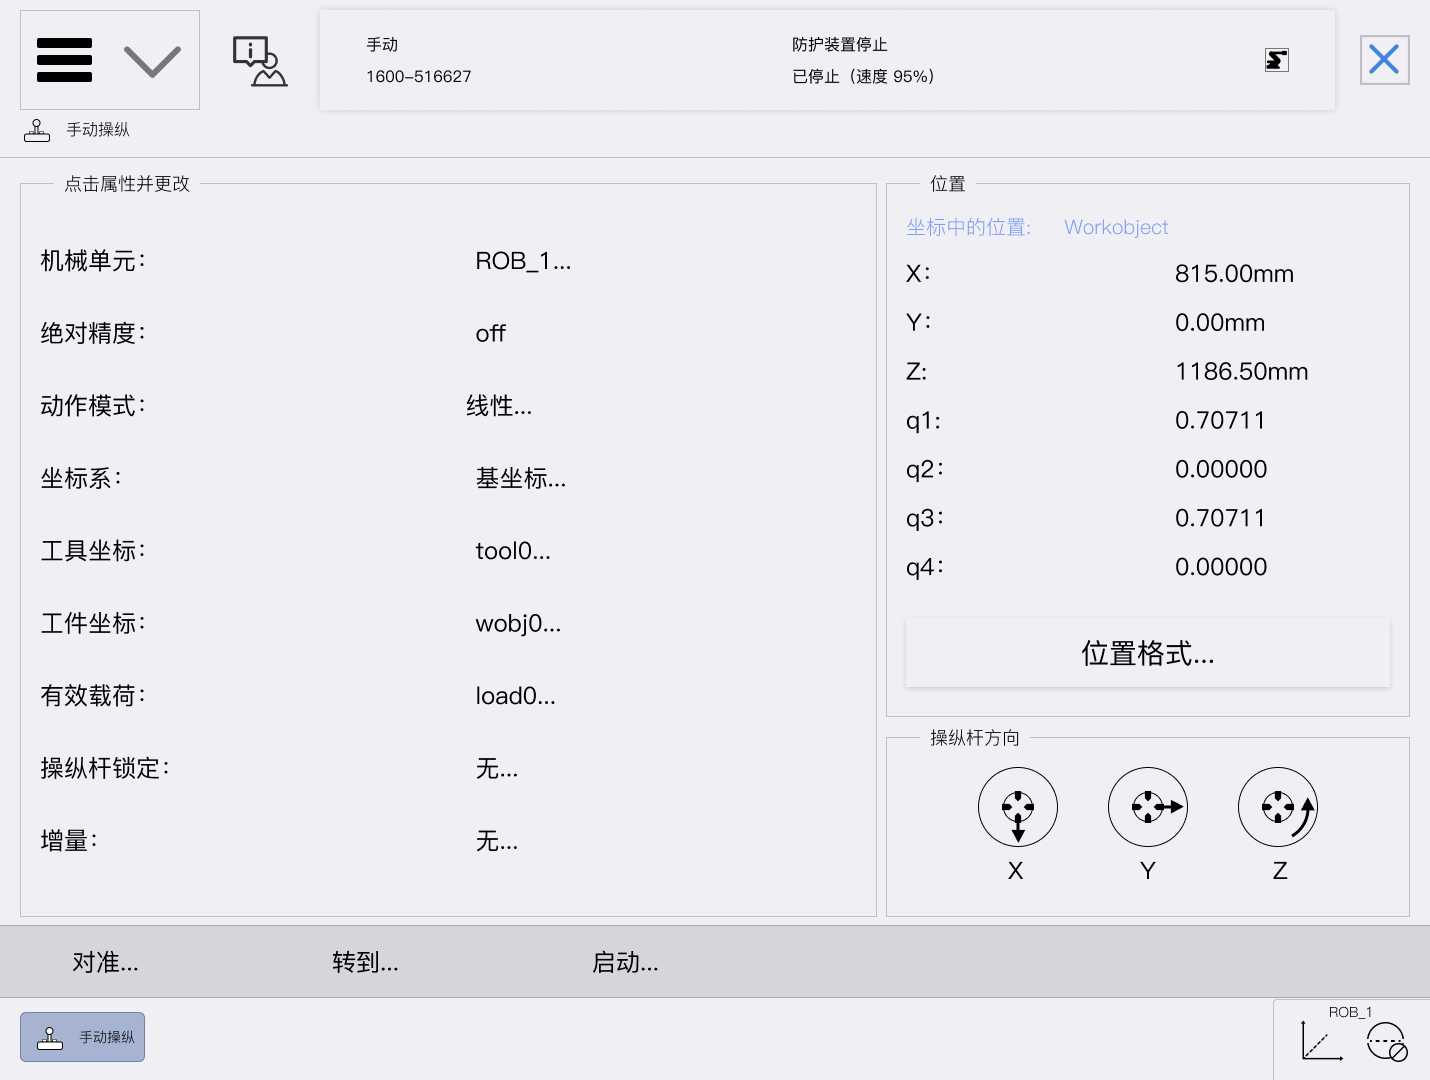This screenshot has height=1080, width=1430.
Task: Change the 操纵杆锁定 setting 无...
Action: coord(496,769)
